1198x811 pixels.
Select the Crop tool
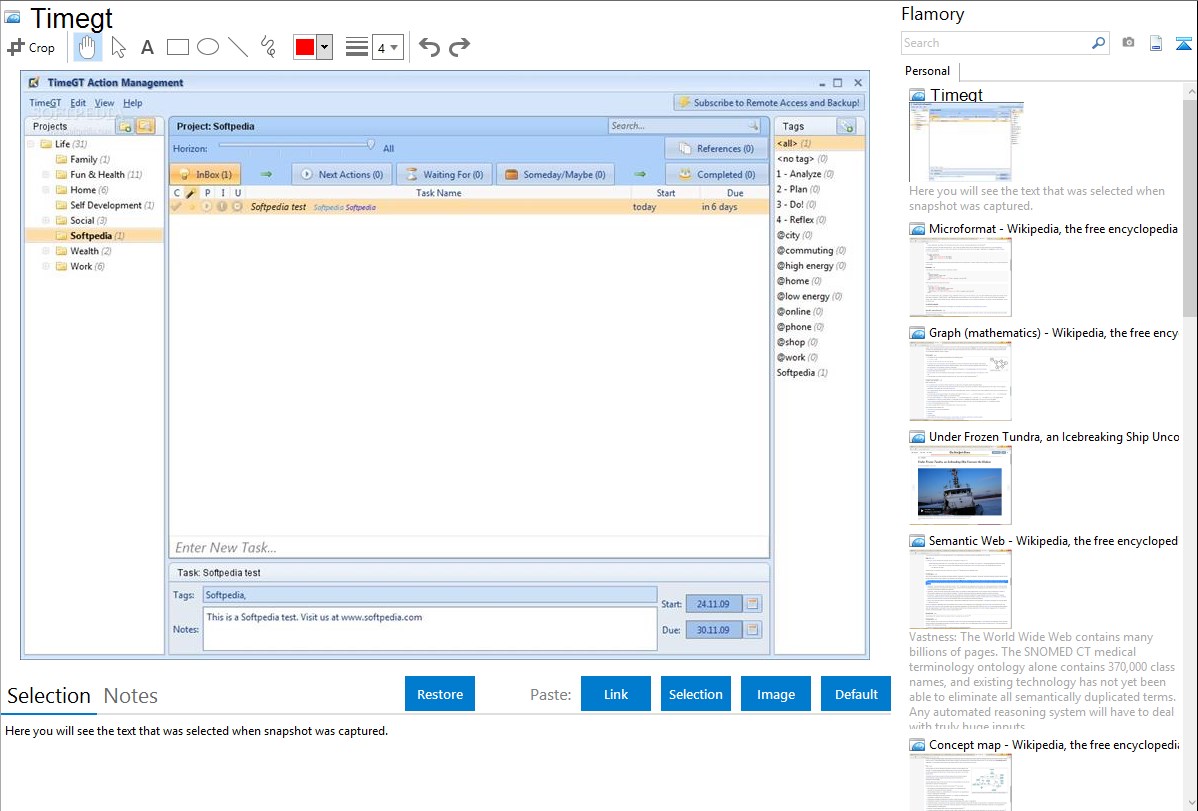[31, 47]
